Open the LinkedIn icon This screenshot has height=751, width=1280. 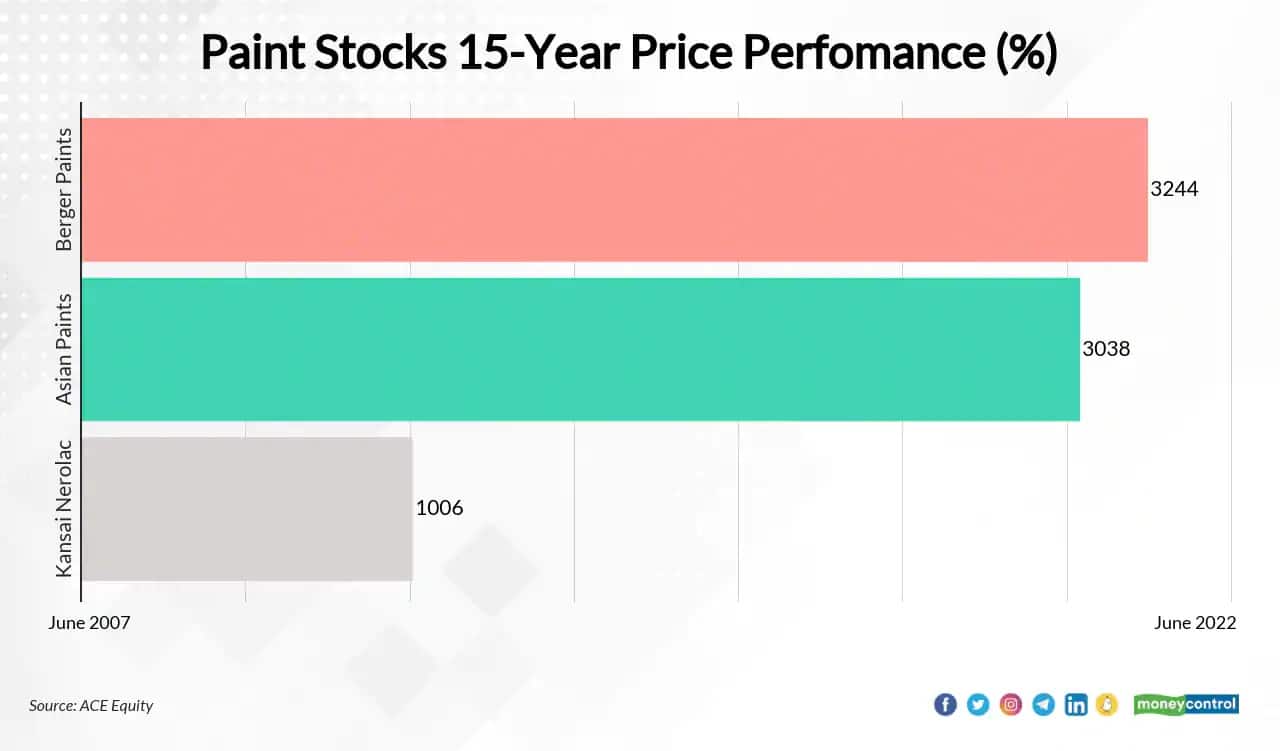1076,705
